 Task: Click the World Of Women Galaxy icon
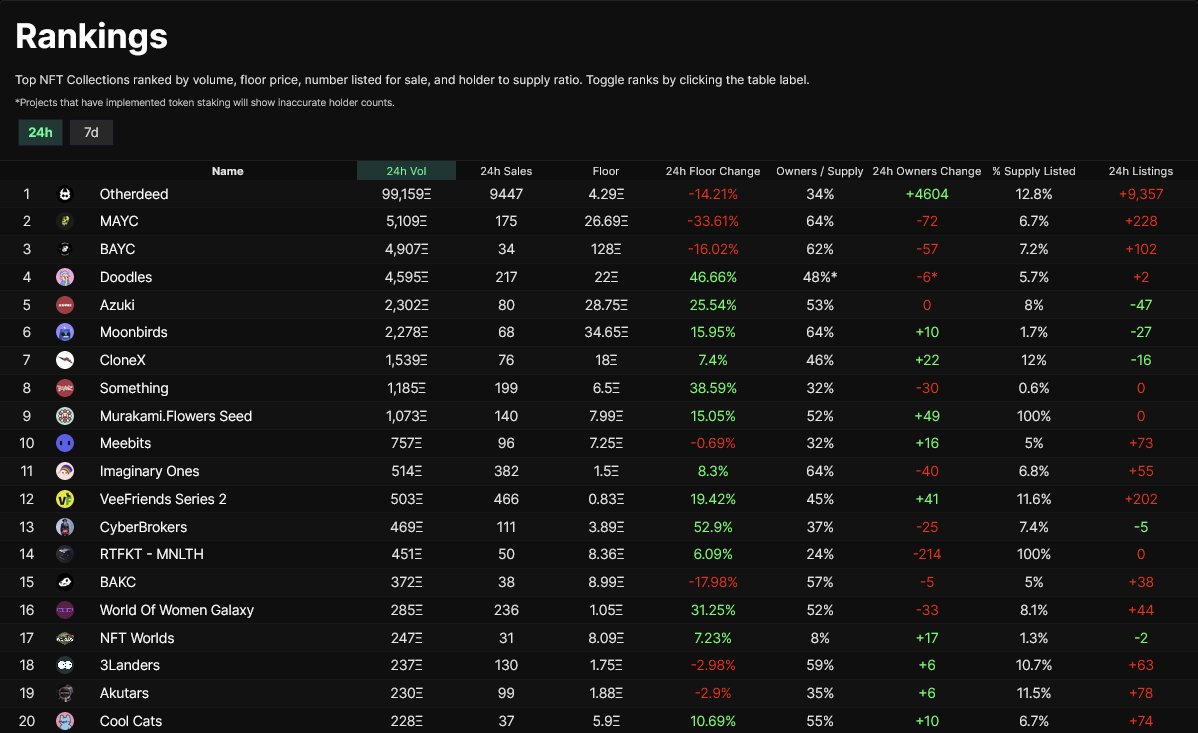(65, 610)
